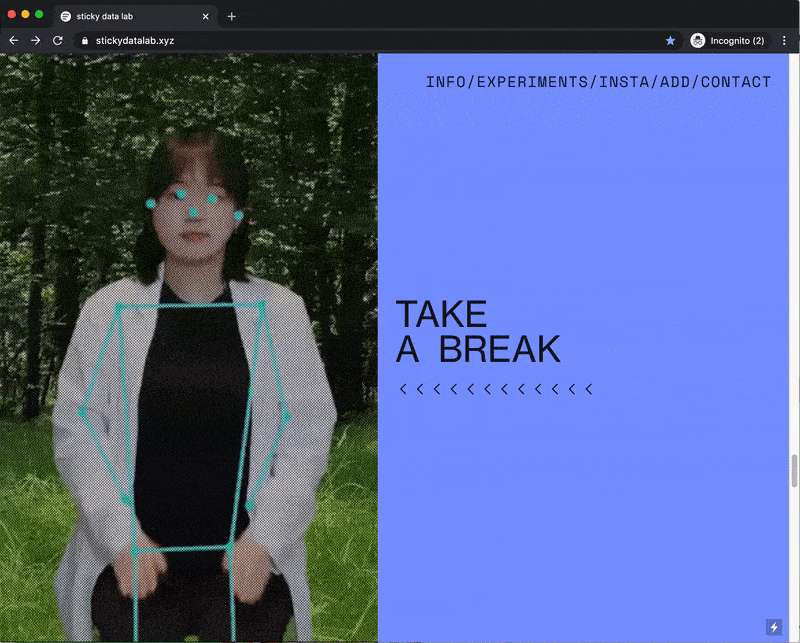Click the page vertical scrollbar thumb
Viewport: 800px width, 643px height.
794,471
